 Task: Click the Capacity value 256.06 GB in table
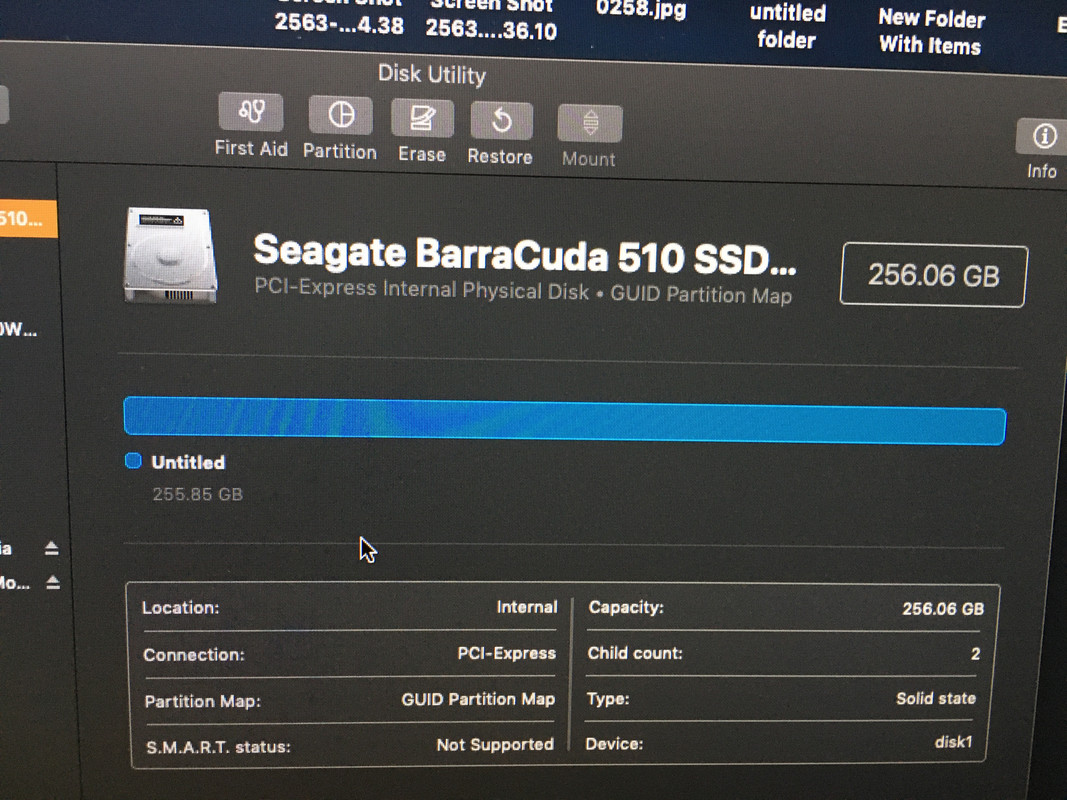tap(942, 609)
